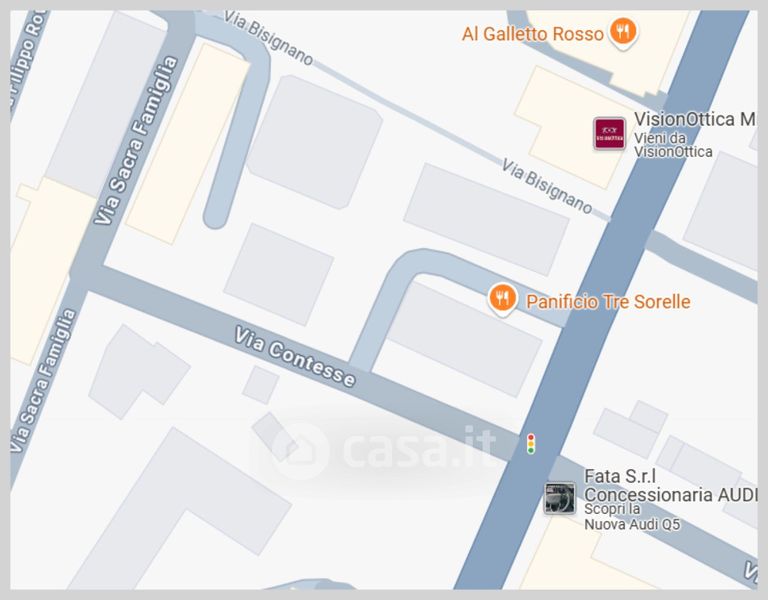This screenshot has height=600, width=768.
Task: Select the VisionOttica logo marker
Action: coord(609,133)
